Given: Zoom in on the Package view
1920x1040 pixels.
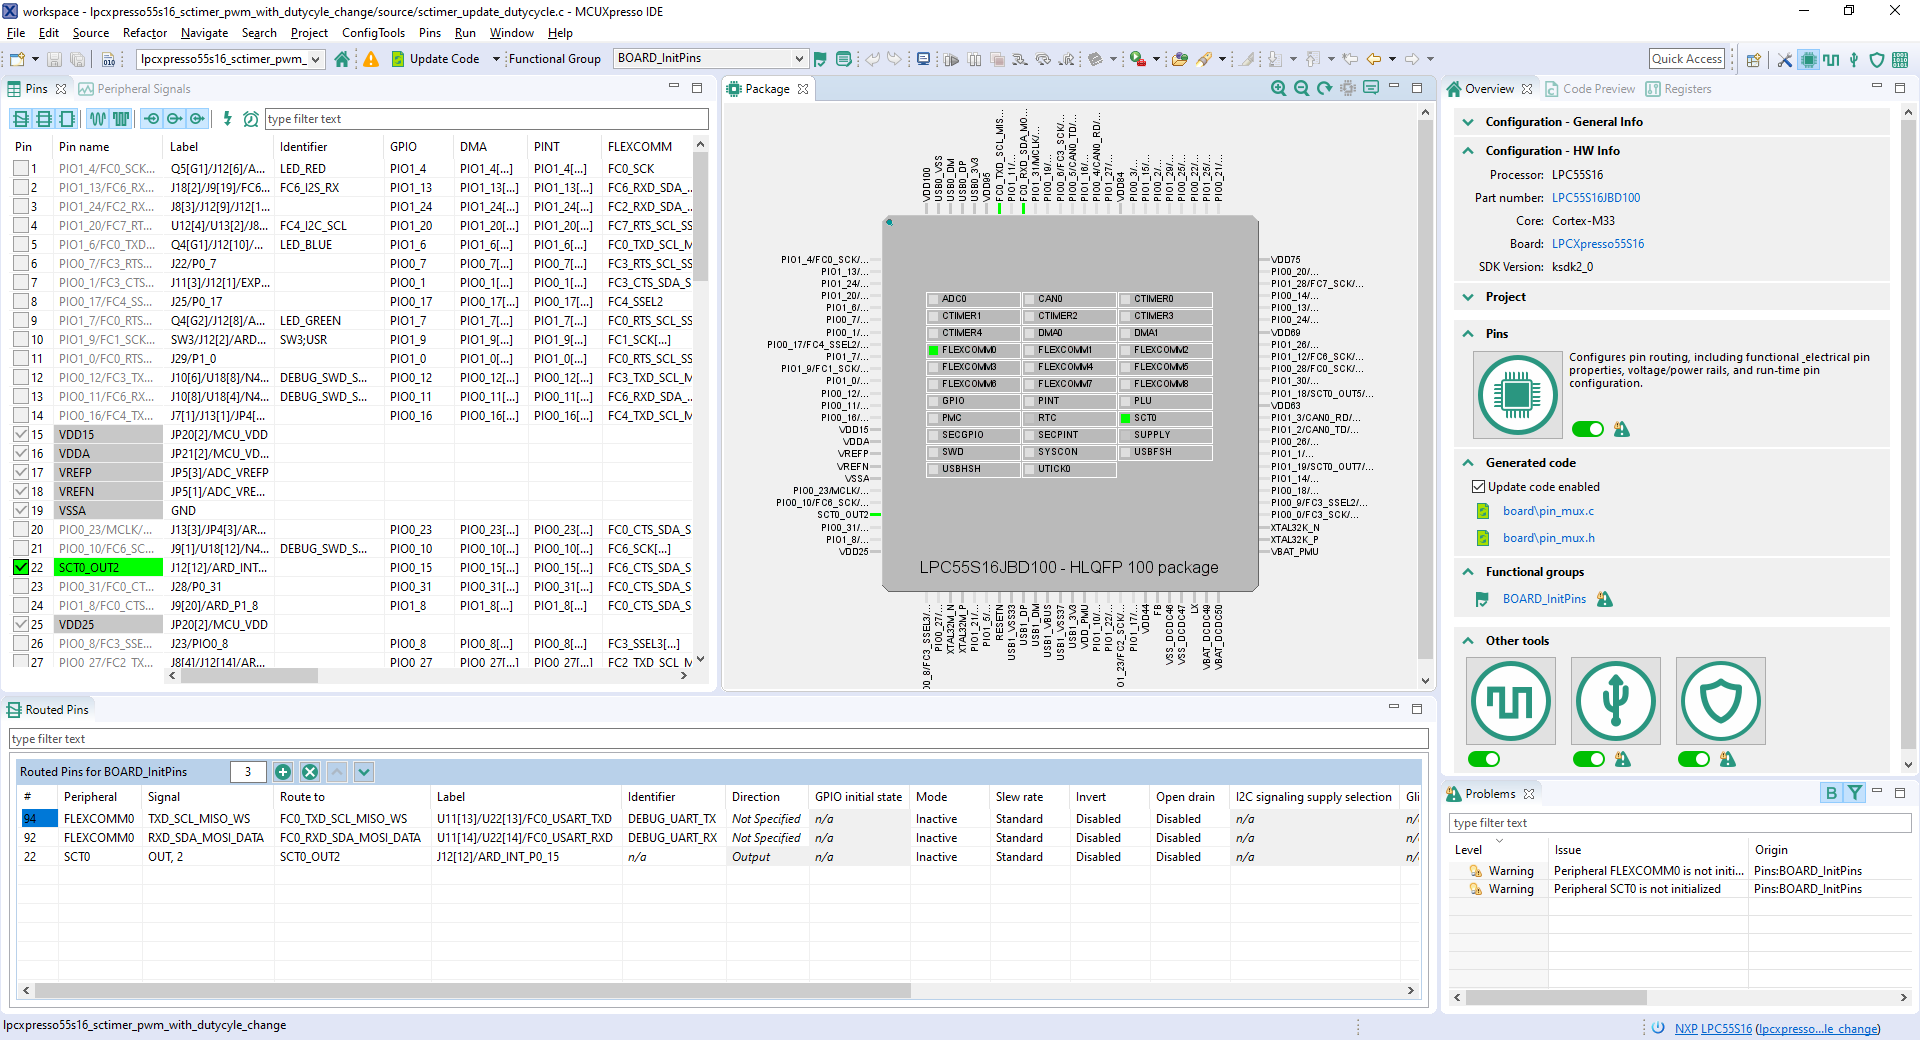Looking at the screenshot, I should 1278,88.
